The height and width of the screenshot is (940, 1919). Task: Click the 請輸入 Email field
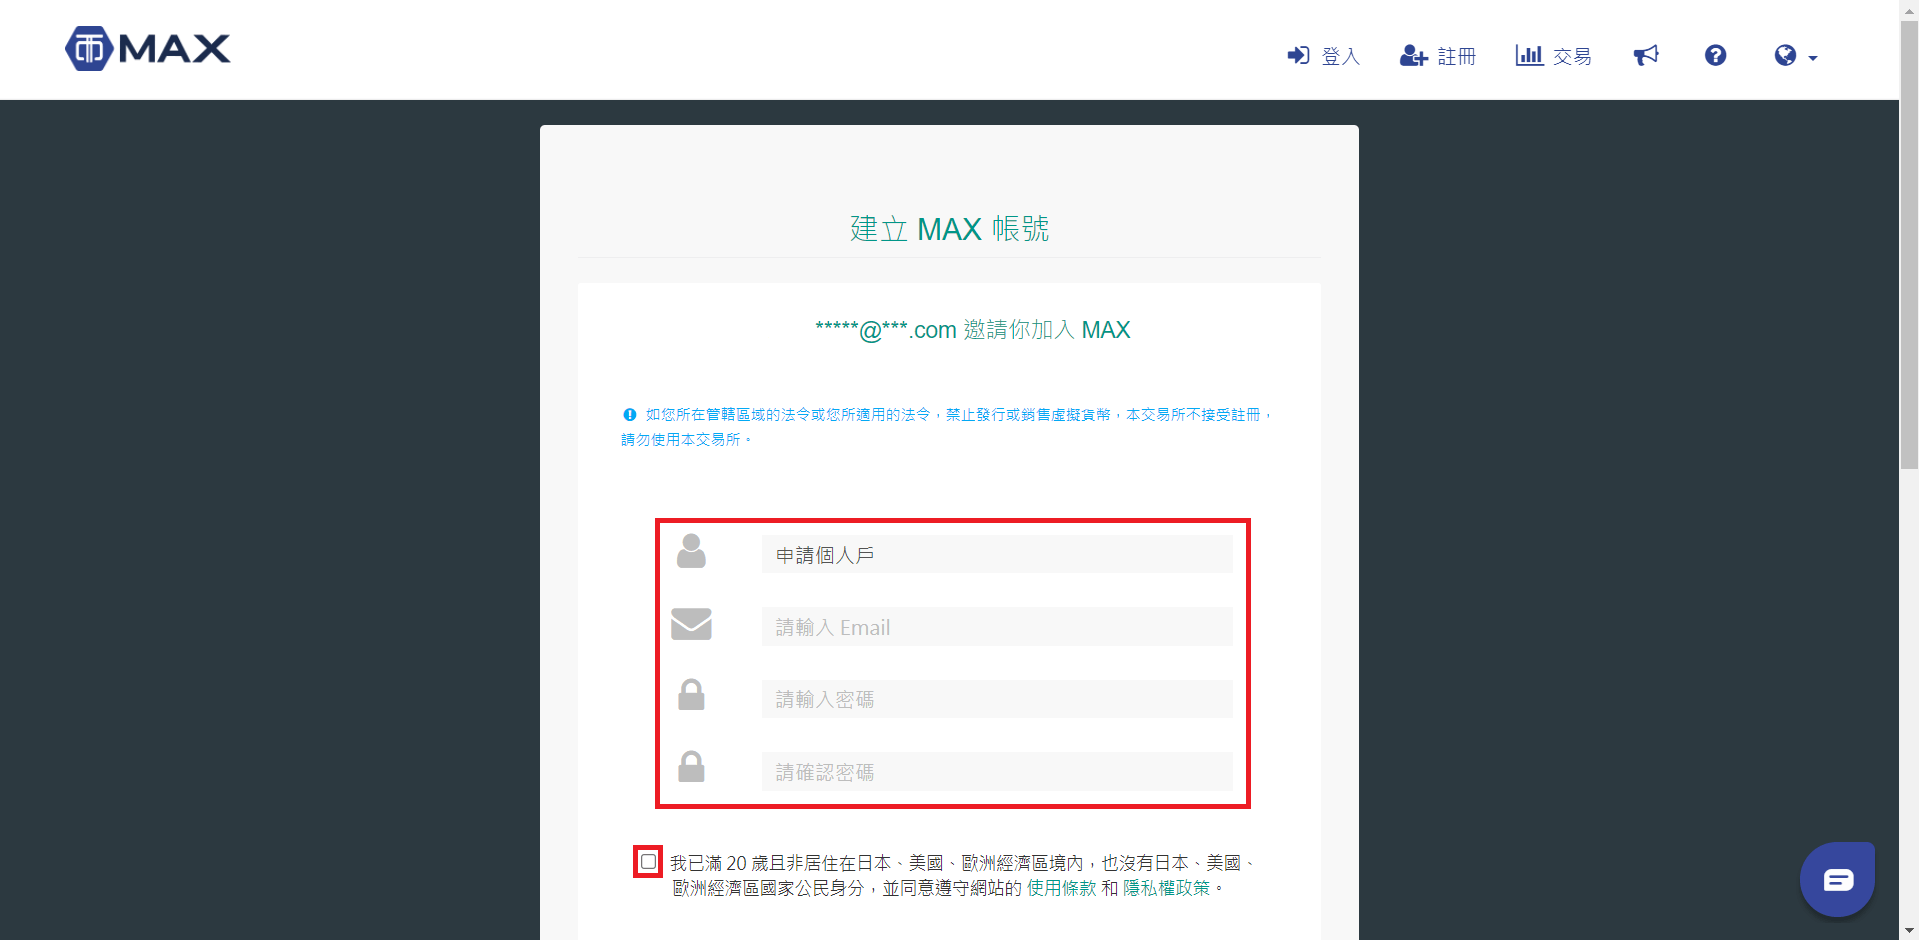click(x=996, y=627)
